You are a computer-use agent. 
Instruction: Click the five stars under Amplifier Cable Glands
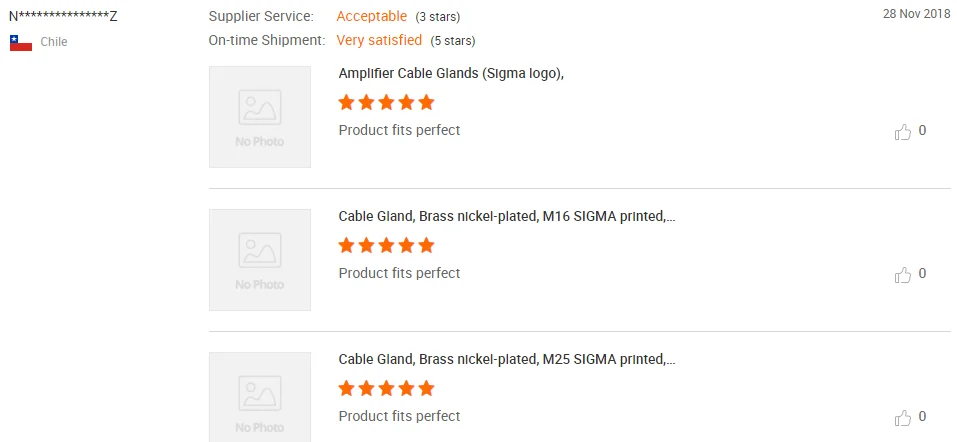click(x=386, y=102)
